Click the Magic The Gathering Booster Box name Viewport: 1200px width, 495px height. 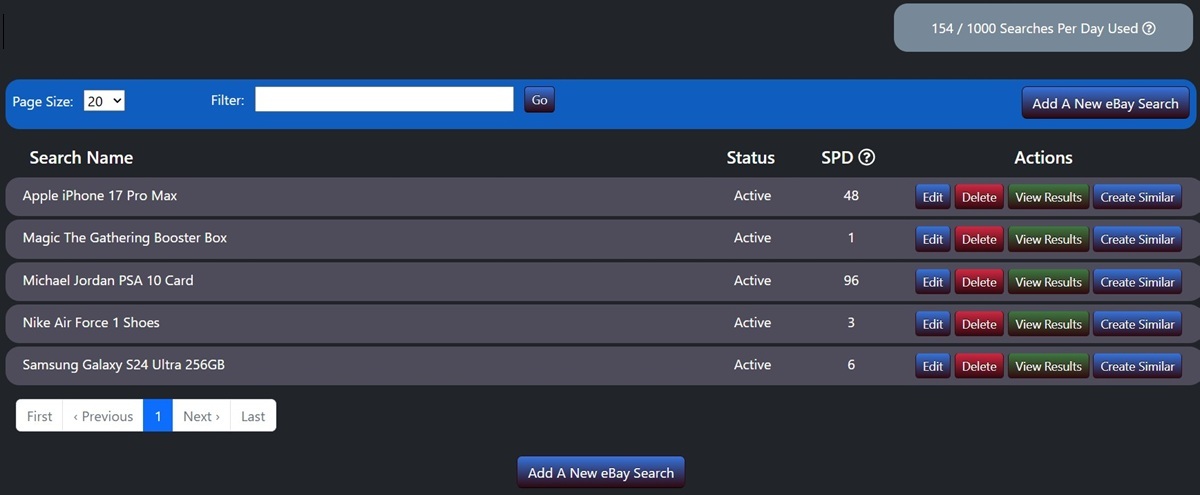(x=125, y=238)
